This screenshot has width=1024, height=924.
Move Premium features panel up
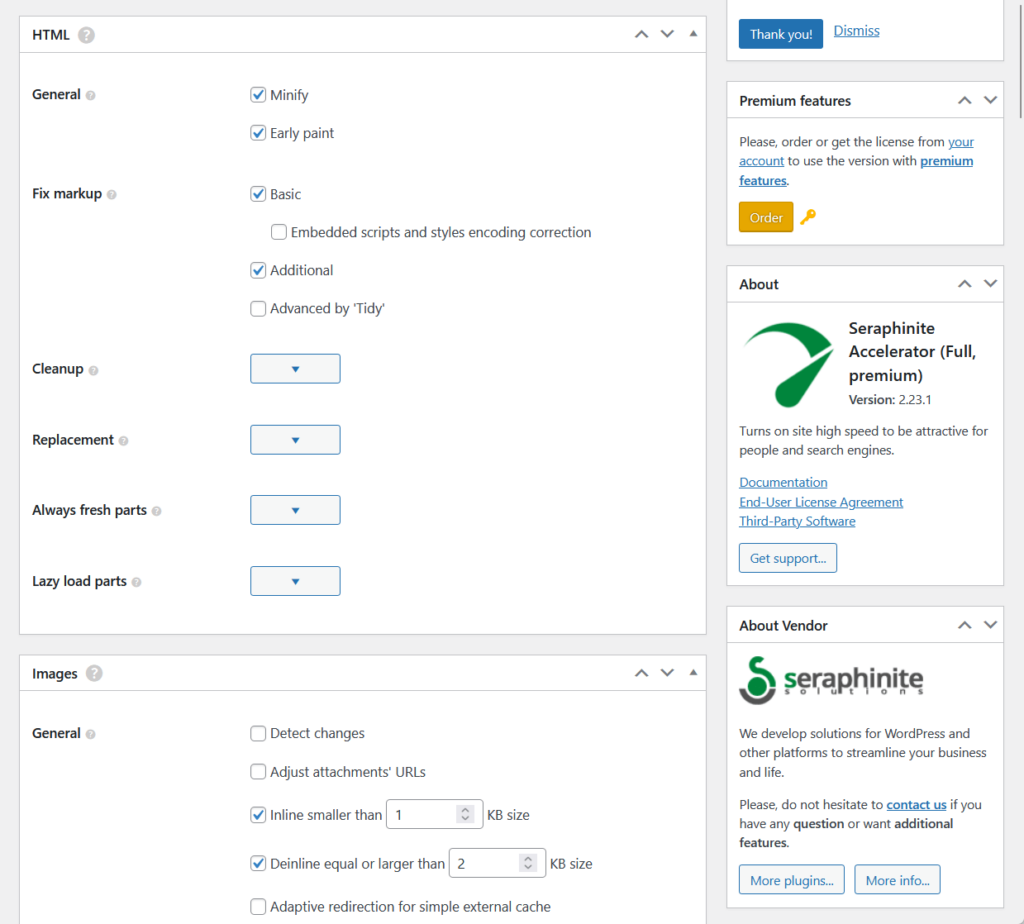965,100
